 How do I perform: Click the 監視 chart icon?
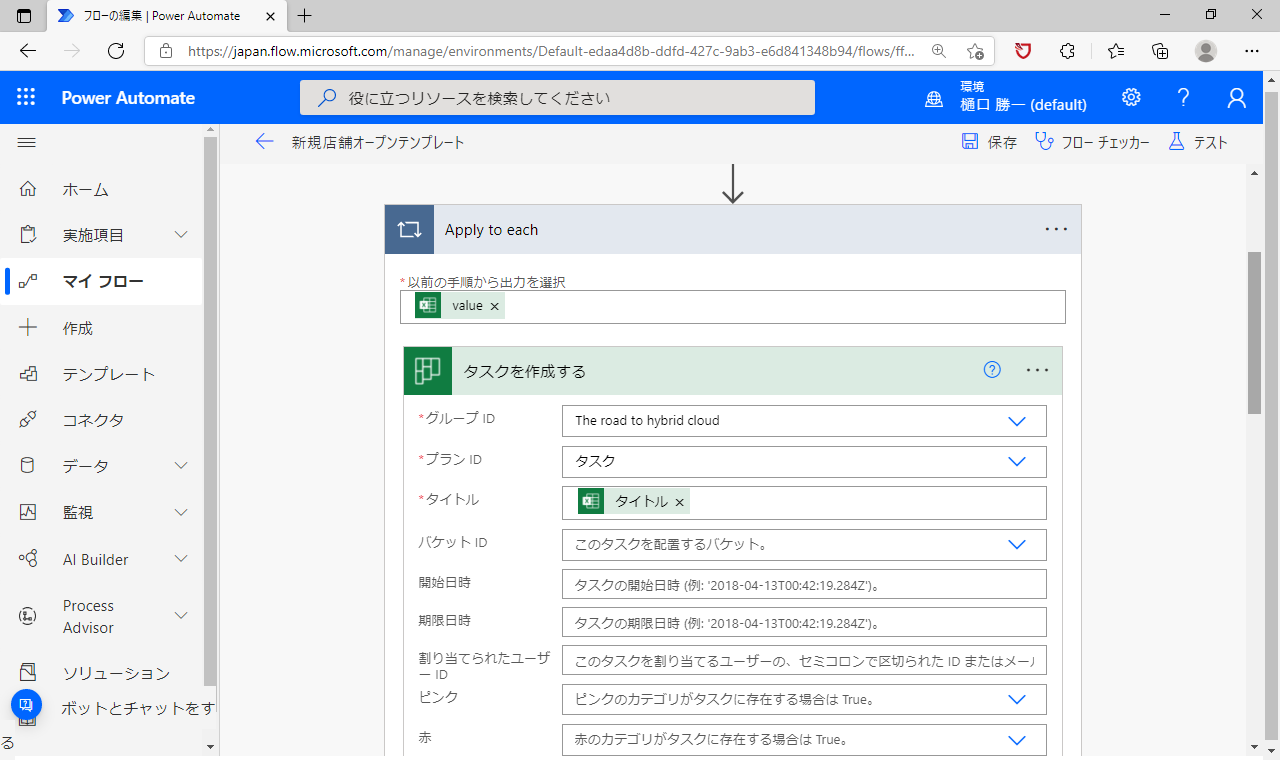pos(28,512)
